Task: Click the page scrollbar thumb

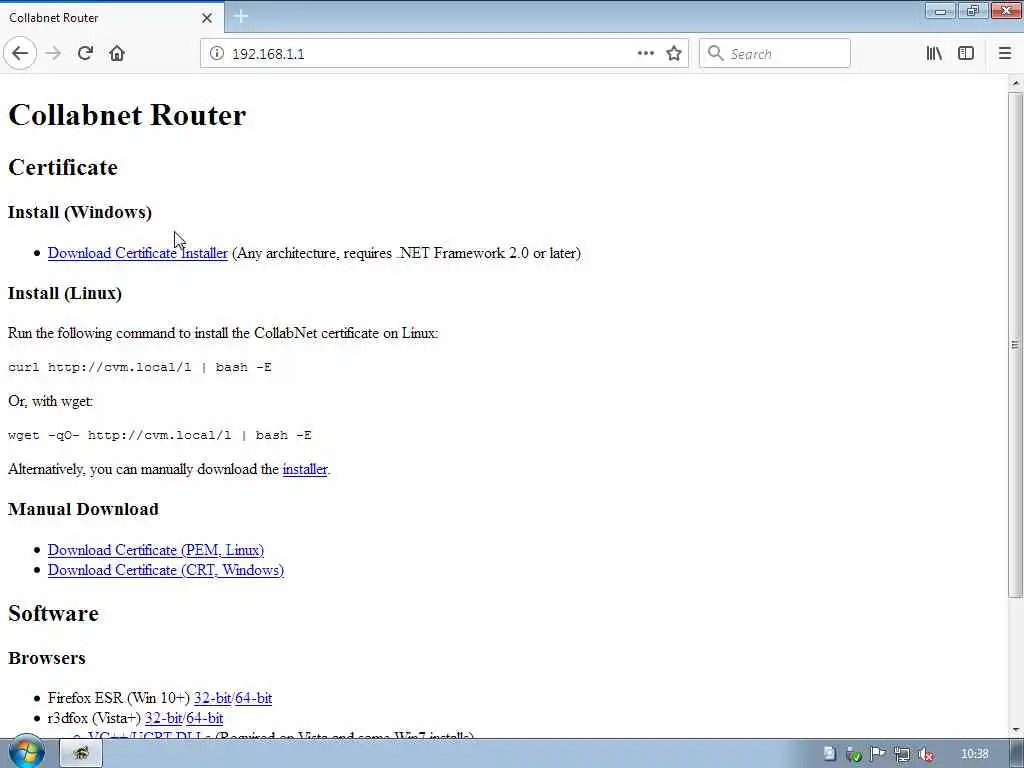Action: click(1015, 344)
